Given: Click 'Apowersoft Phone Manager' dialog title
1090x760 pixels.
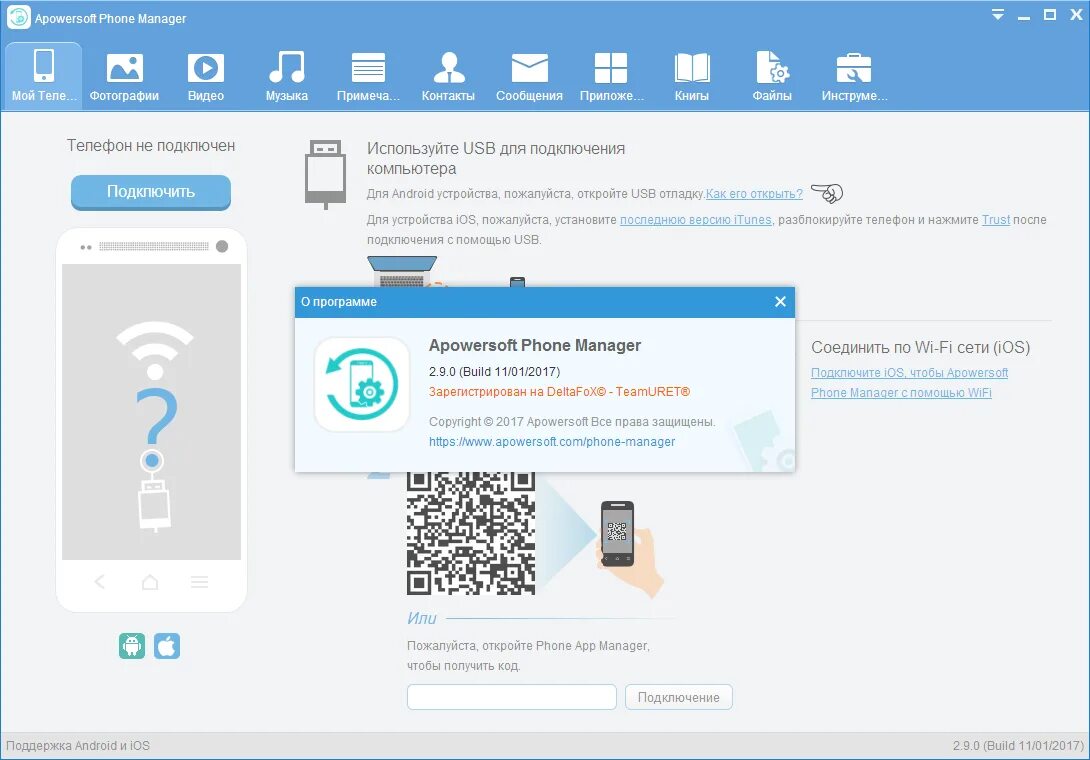Looking at the screenshot, I should [x=535, y=346].
